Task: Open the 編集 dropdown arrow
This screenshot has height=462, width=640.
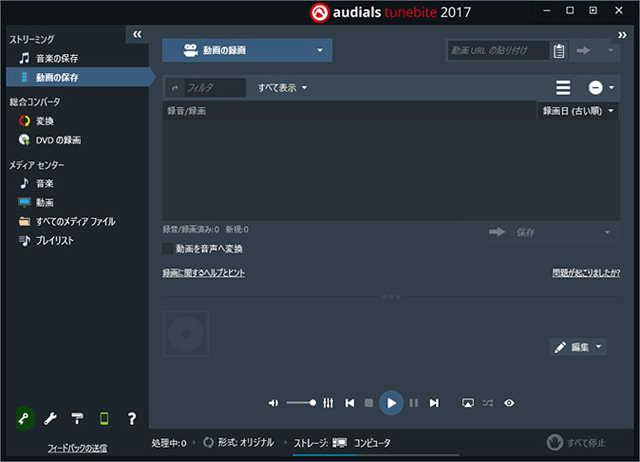Action: [599, 347]
